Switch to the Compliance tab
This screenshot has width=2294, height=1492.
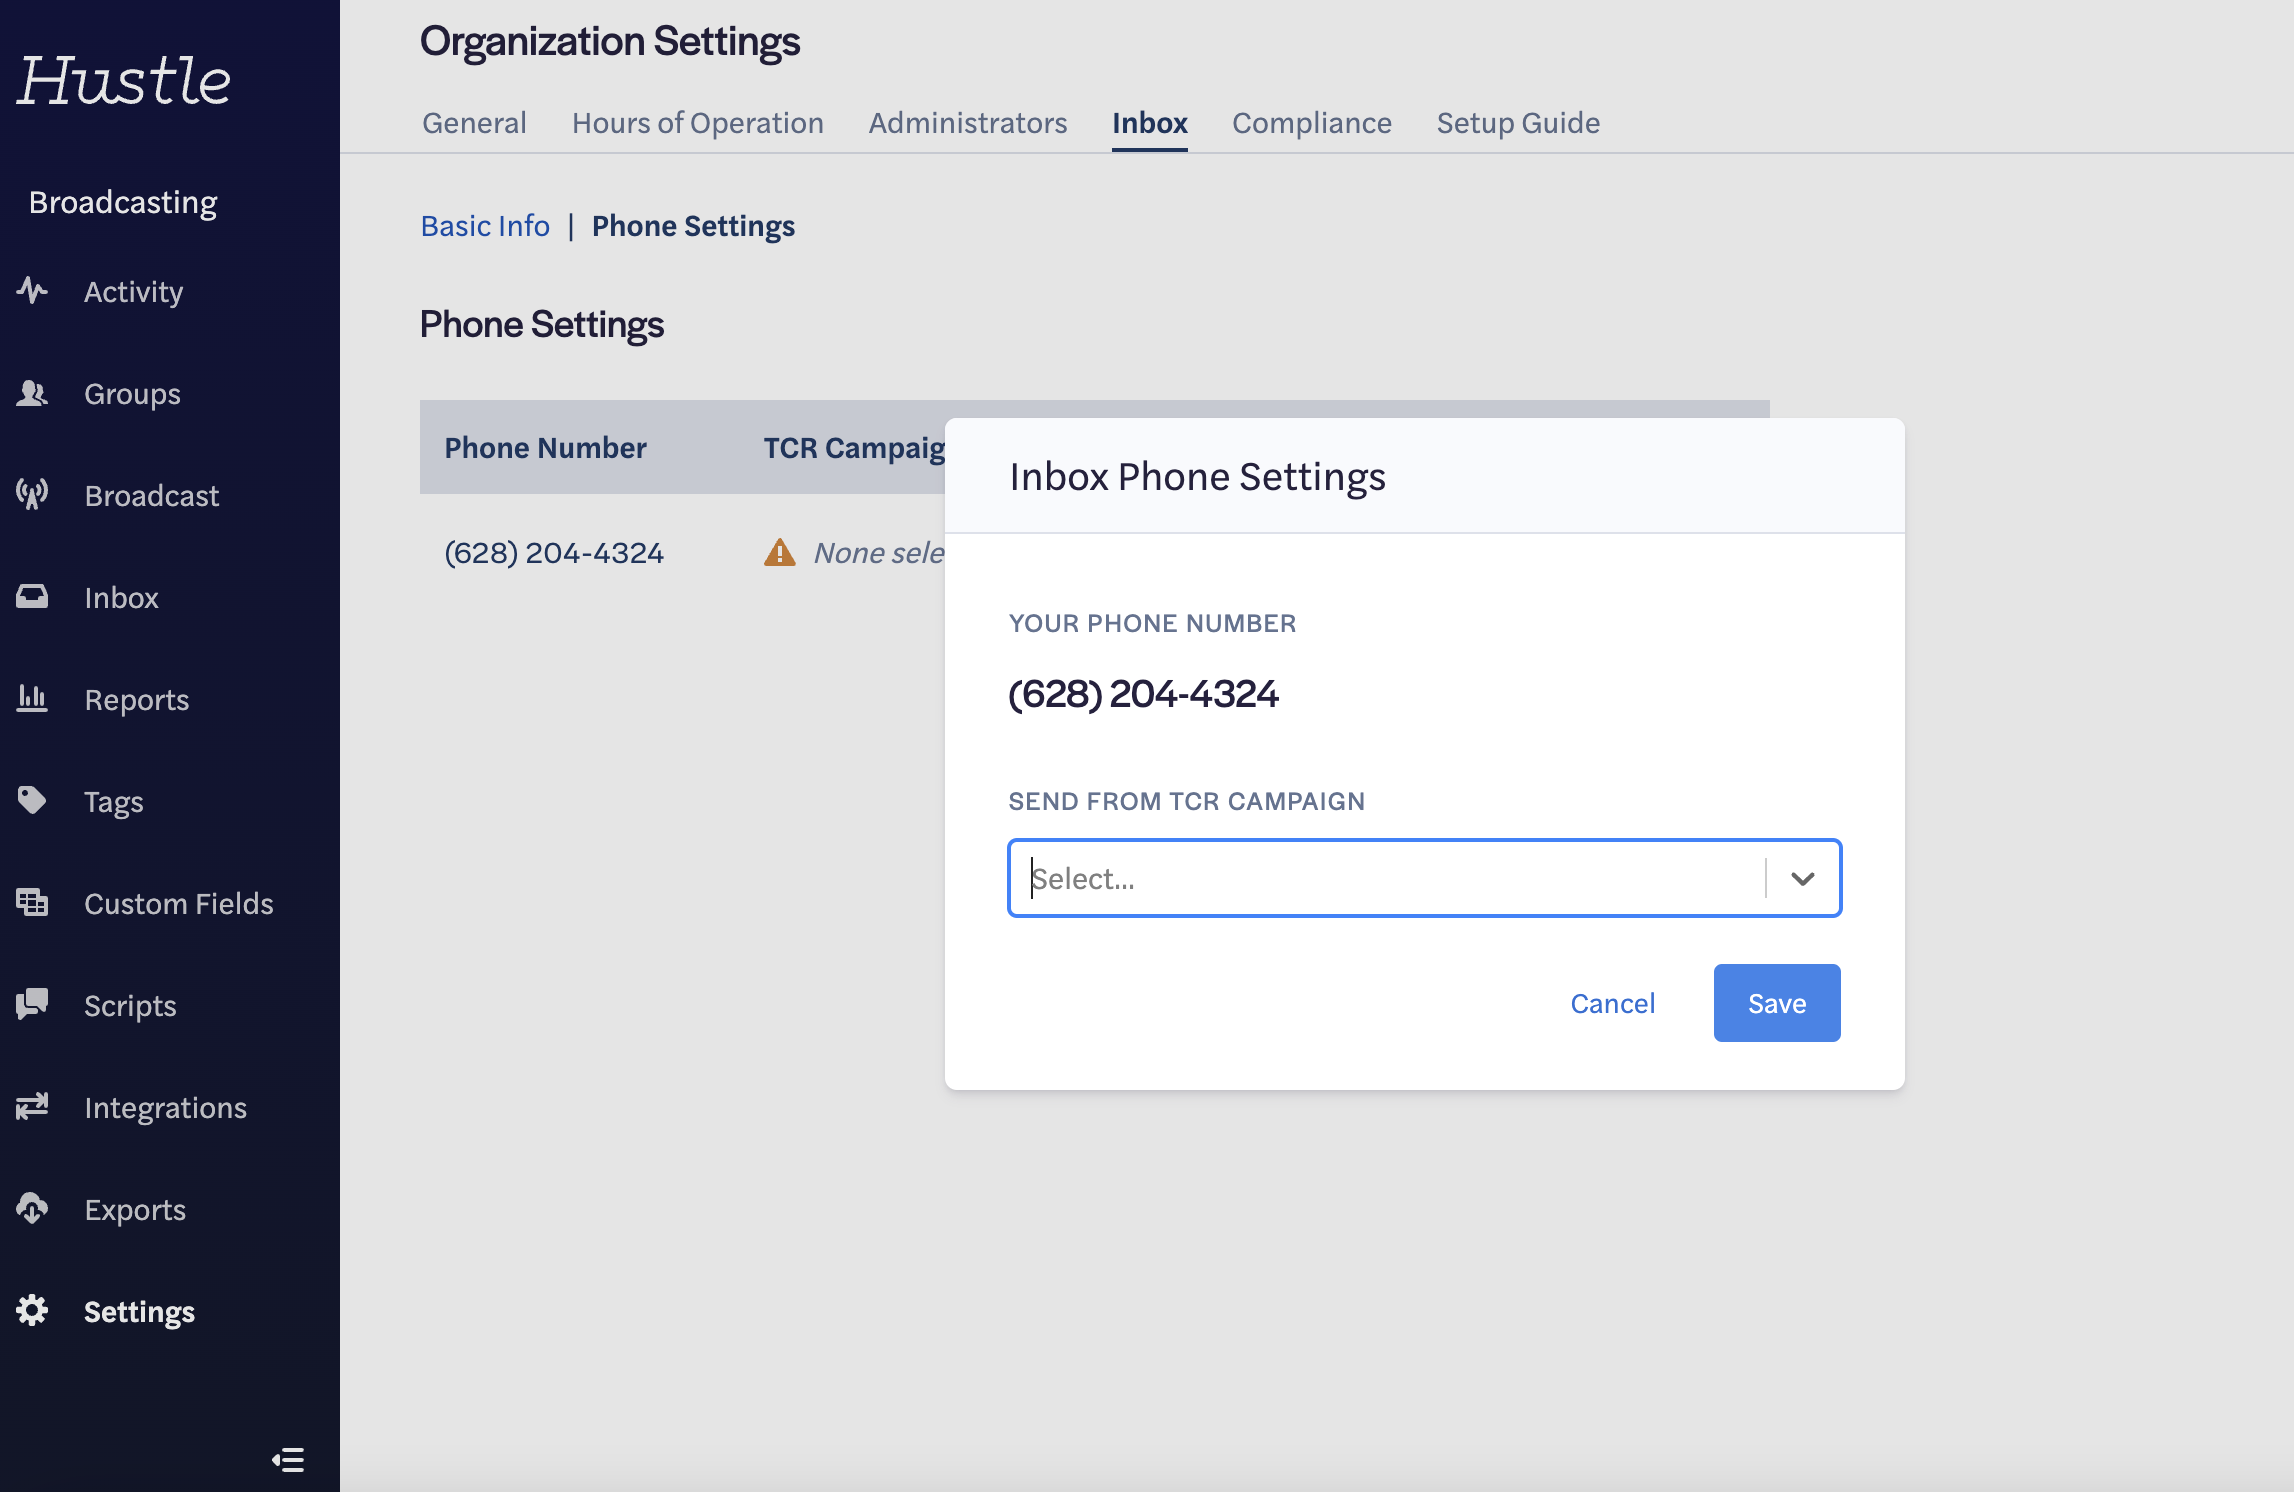1312,122
